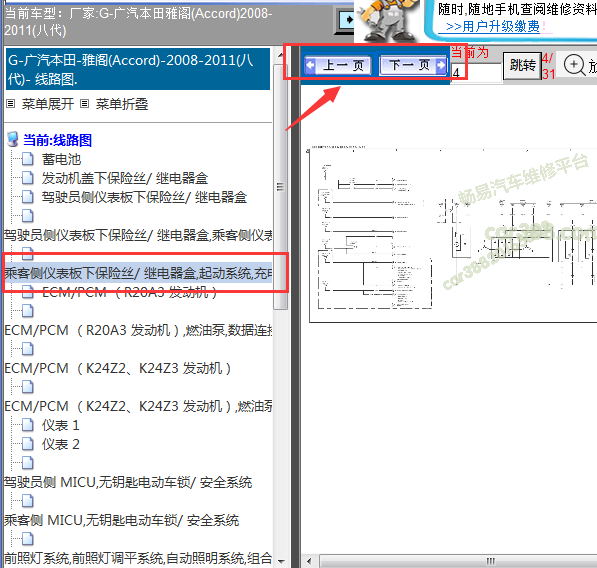This screenshot has height=568, width=597.
Task: Go to previous page with 上一页 button
Action: 338,65
